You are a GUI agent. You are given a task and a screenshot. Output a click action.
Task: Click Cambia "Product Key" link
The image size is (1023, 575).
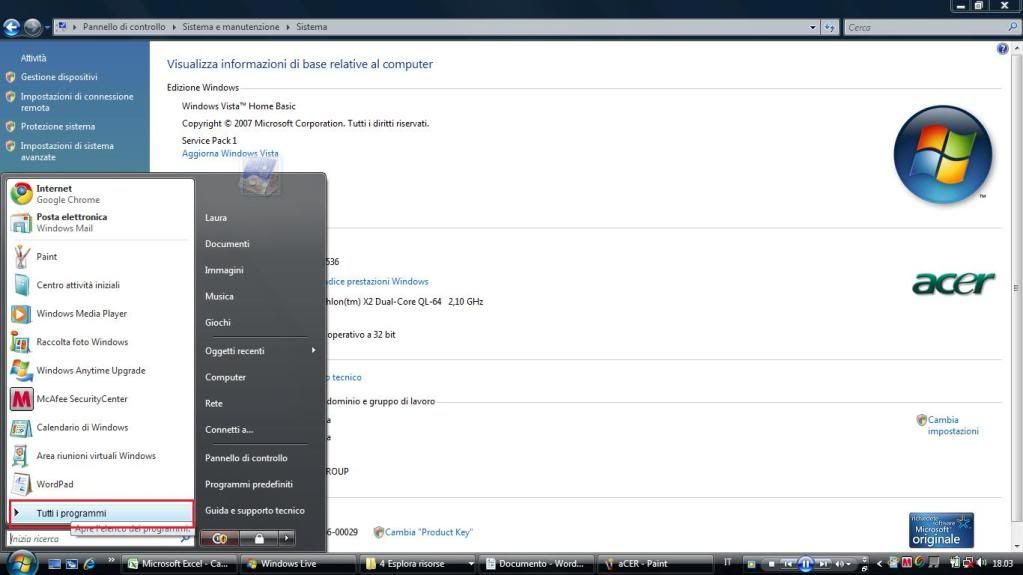coord(429,532)
